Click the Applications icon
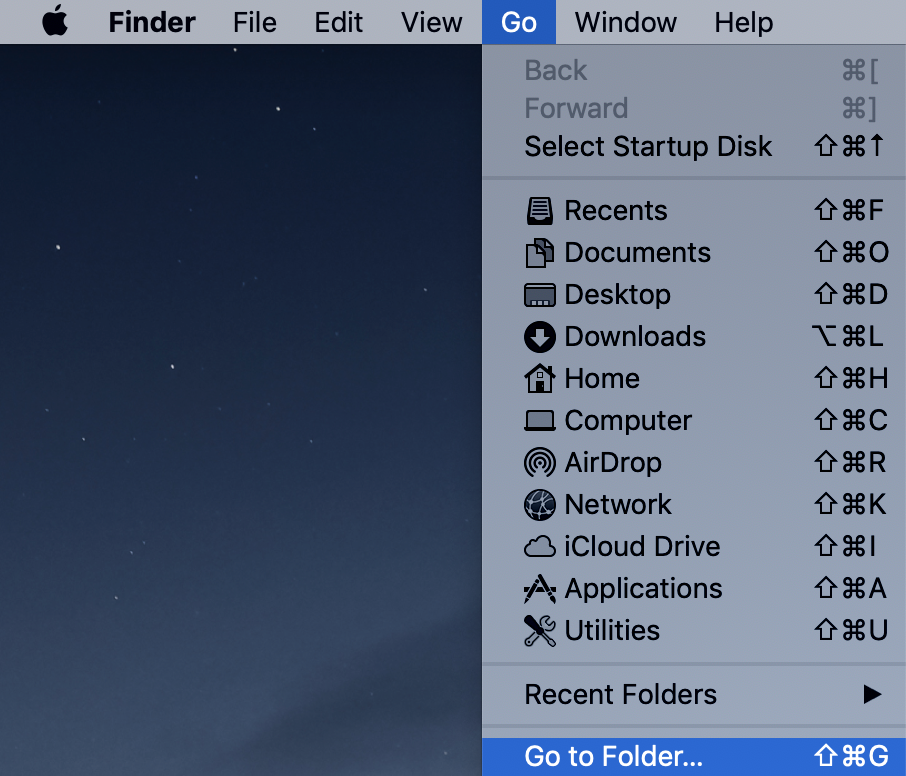 (x=540, y=589)
